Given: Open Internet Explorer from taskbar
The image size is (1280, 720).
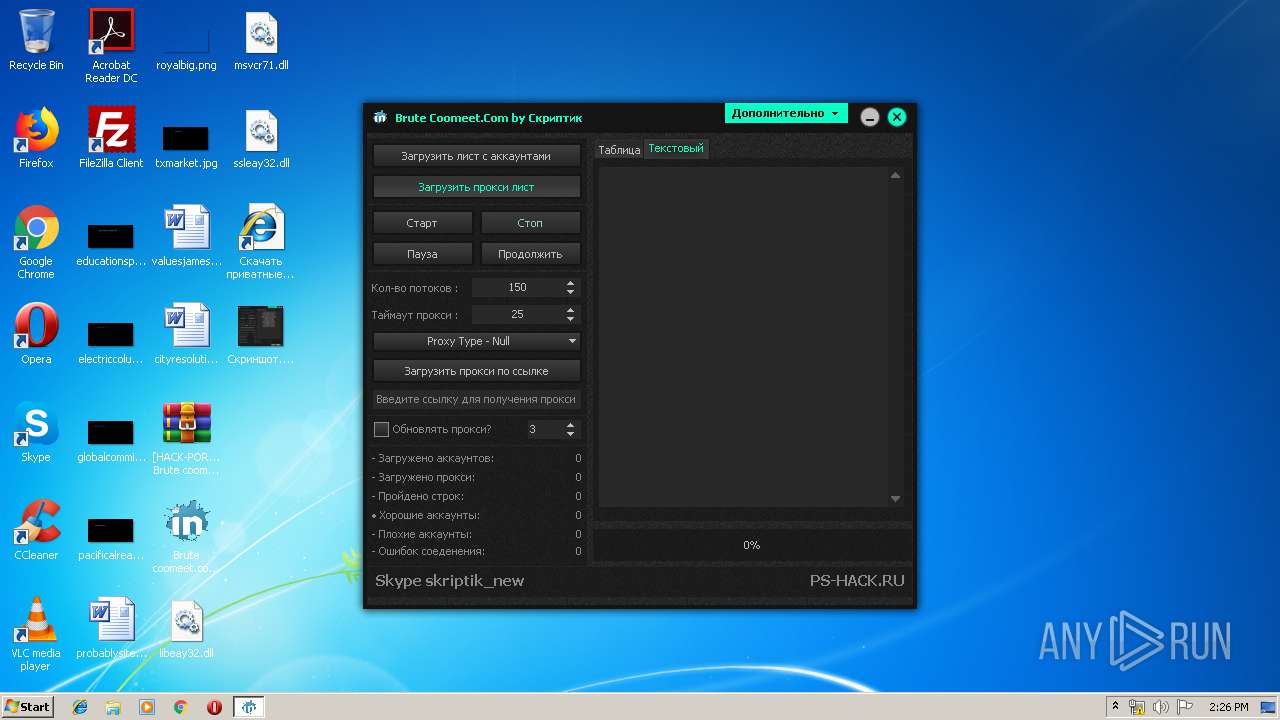Looking at the screenshot, I should click(80, 707).
